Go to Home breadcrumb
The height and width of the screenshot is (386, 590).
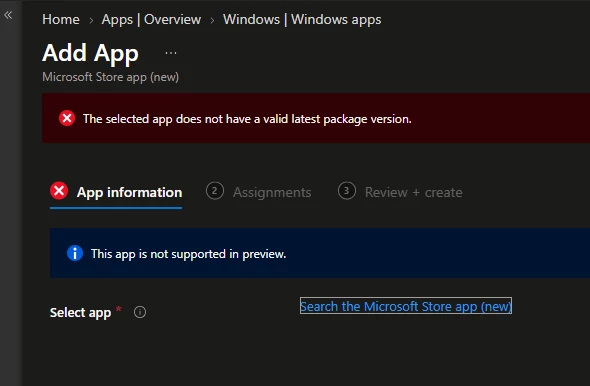click(61, 19)
